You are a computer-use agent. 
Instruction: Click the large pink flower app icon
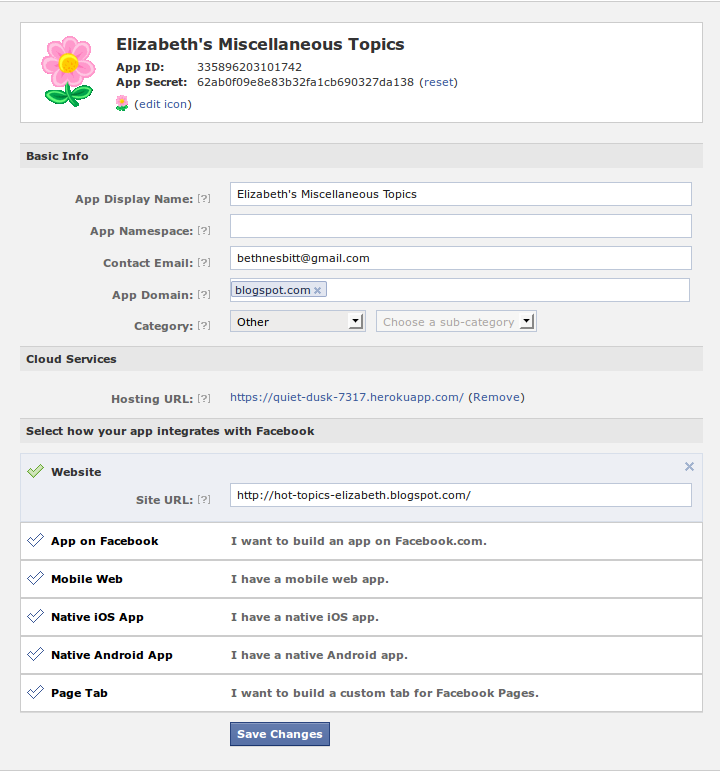tap(68, 71)
